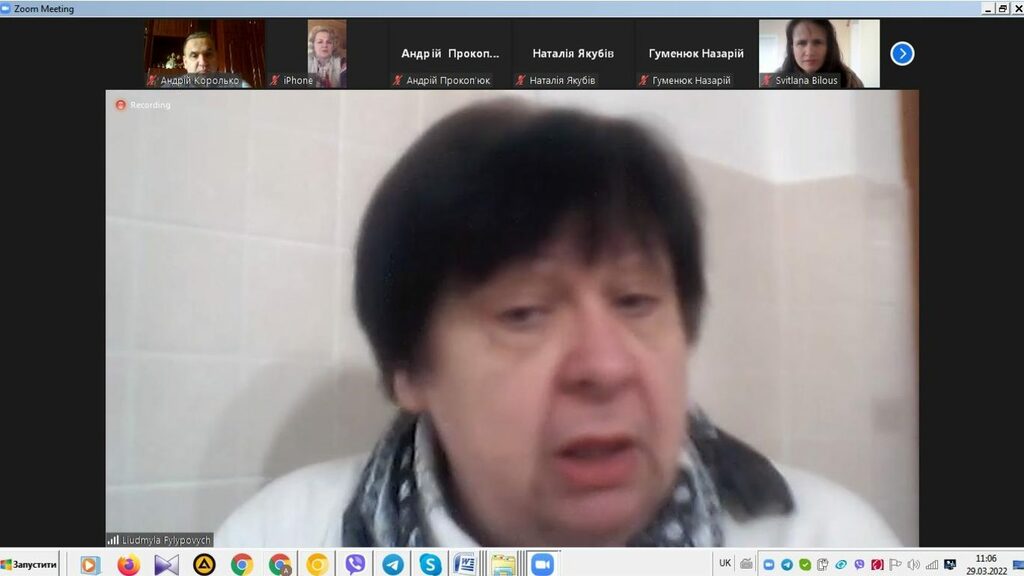Viewport: 1024px width, 576px height.
Task: Click the Запустити start button
Action: pyautogui.click(x=30, y=564)
